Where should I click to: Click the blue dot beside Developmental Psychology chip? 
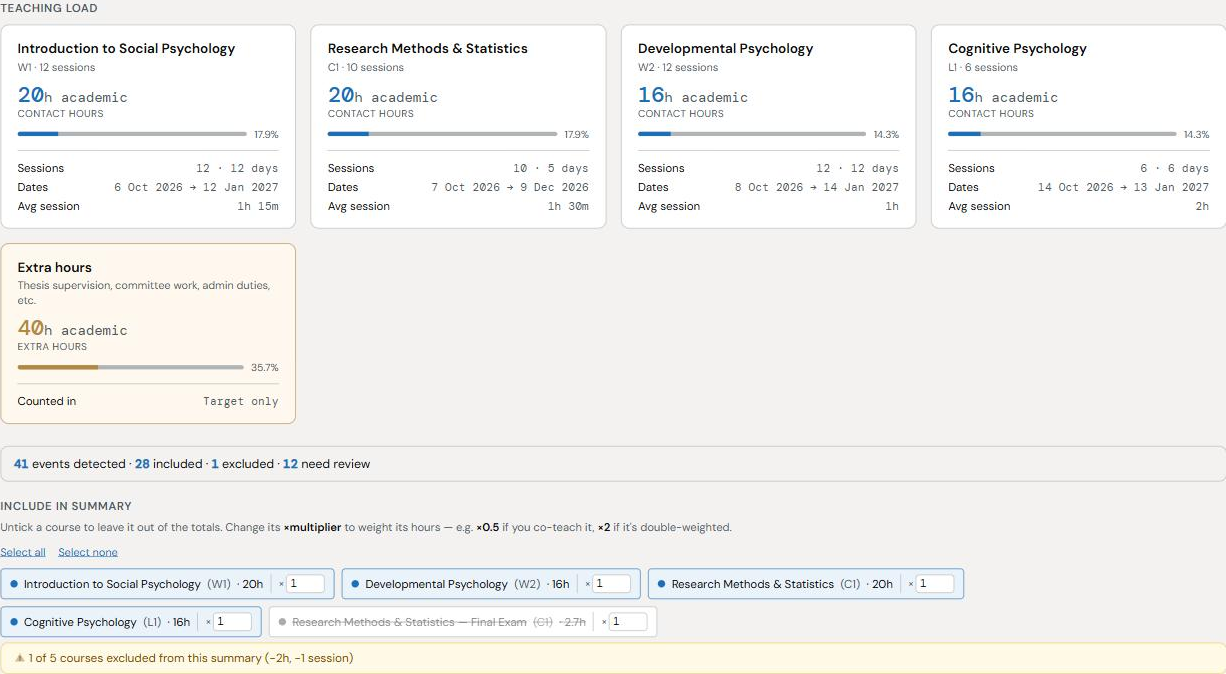(355, 584)
